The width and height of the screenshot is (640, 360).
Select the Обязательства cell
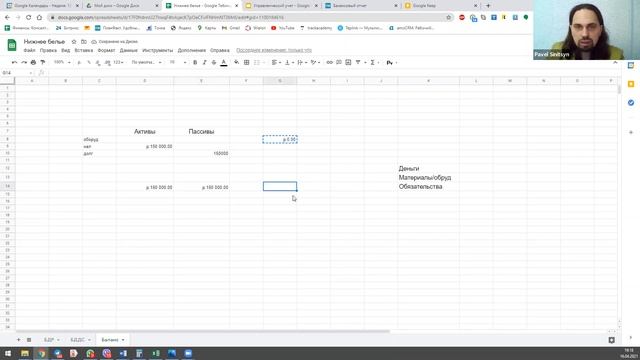(x=429, y=187)
